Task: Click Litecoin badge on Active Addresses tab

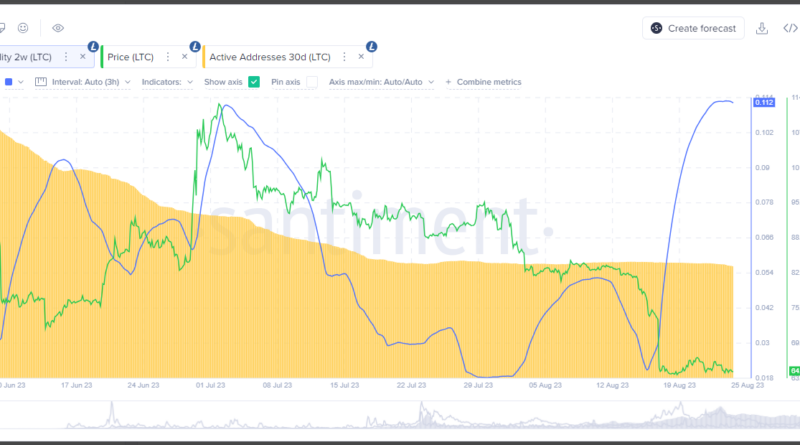Action: (x=371, y=46)
